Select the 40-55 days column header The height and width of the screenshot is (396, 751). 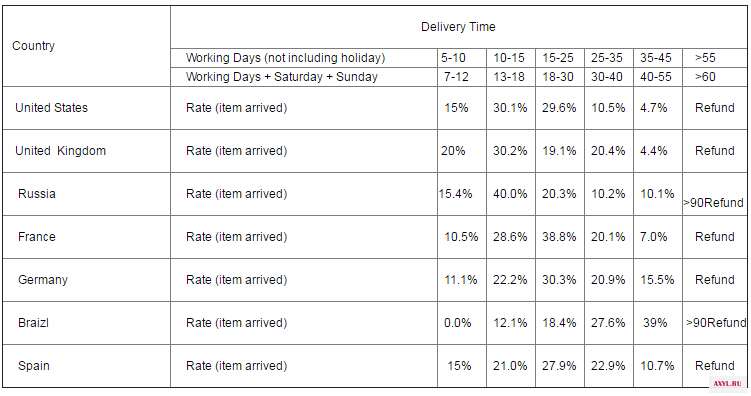pyautogui.click(x=658, y=77)
